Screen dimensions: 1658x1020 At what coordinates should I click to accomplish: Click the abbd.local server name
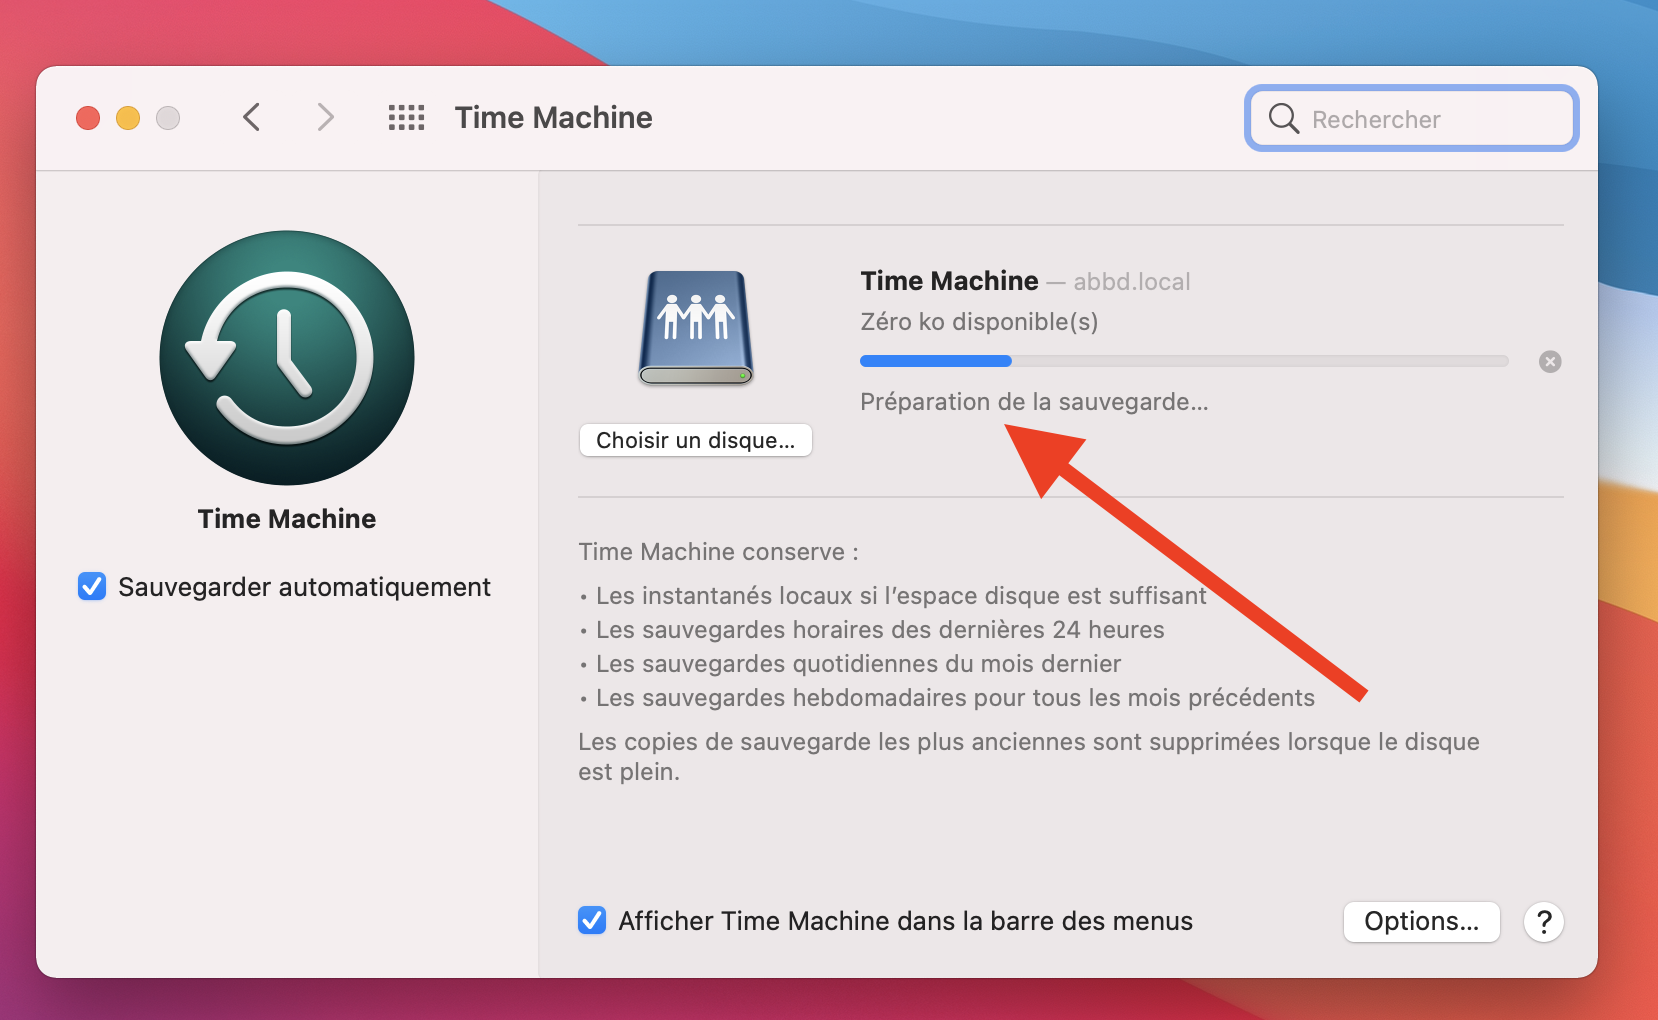[x=1131, y=282]
